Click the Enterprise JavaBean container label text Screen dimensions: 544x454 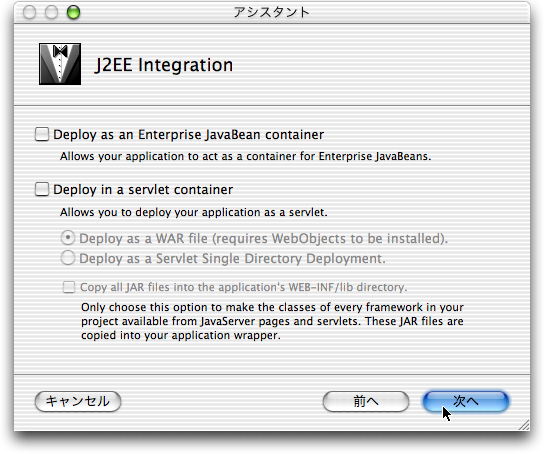coord(188,135)
